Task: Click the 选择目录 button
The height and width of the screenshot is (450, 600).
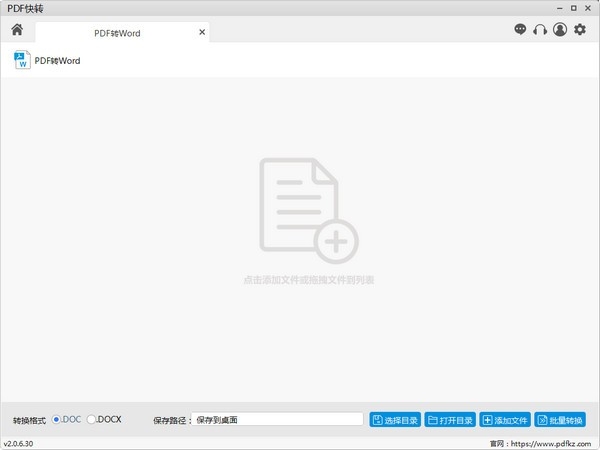Action: click(x=395, y=420)
